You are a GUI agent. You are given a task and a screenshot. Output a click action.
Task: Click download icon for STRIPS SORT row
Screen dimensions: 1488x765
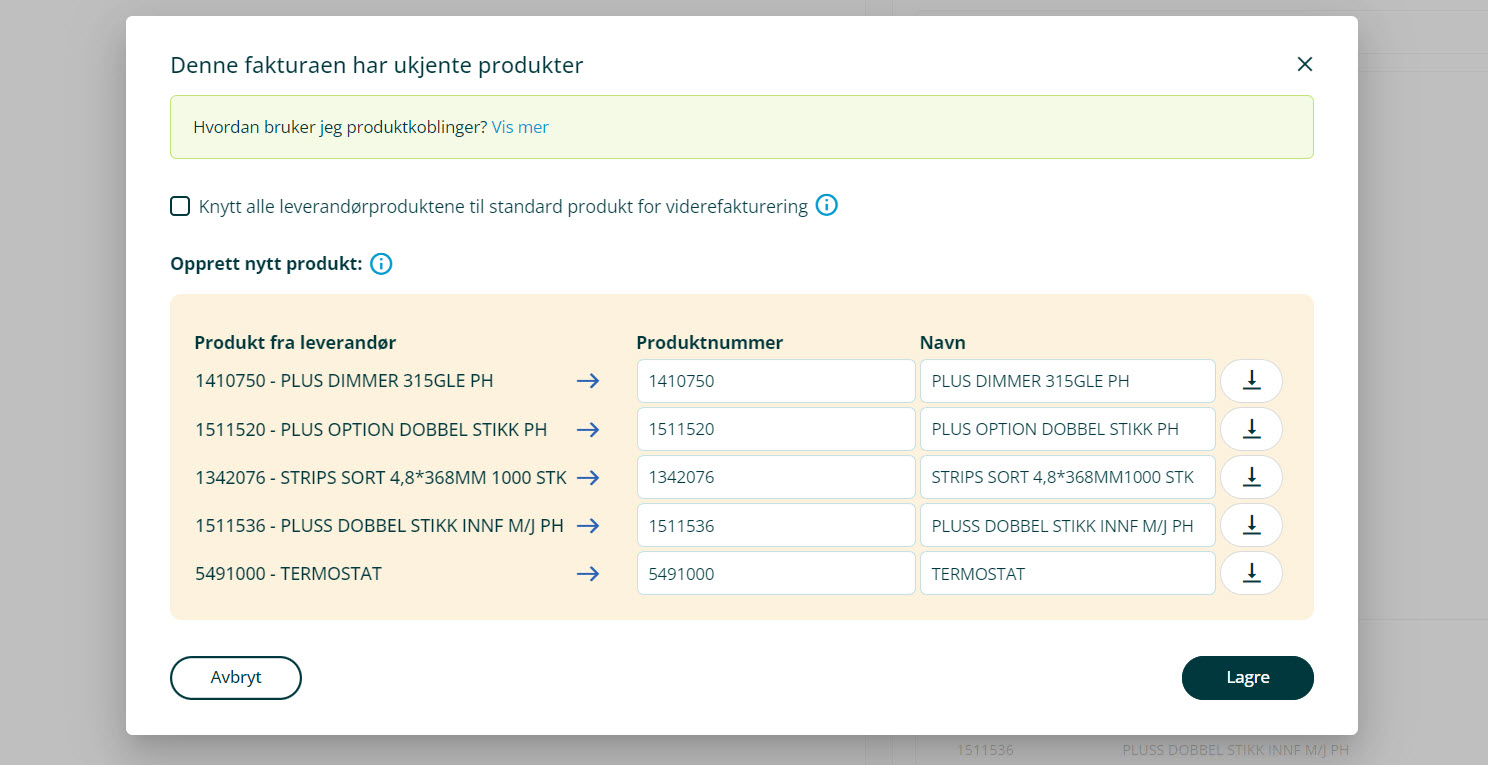point(1251,477)
